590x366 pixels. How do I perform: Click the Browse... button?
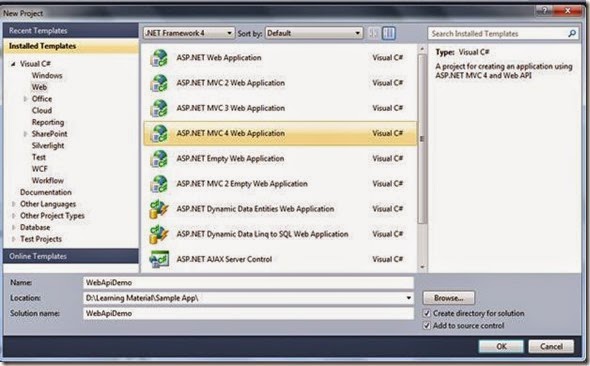(449, 298)
